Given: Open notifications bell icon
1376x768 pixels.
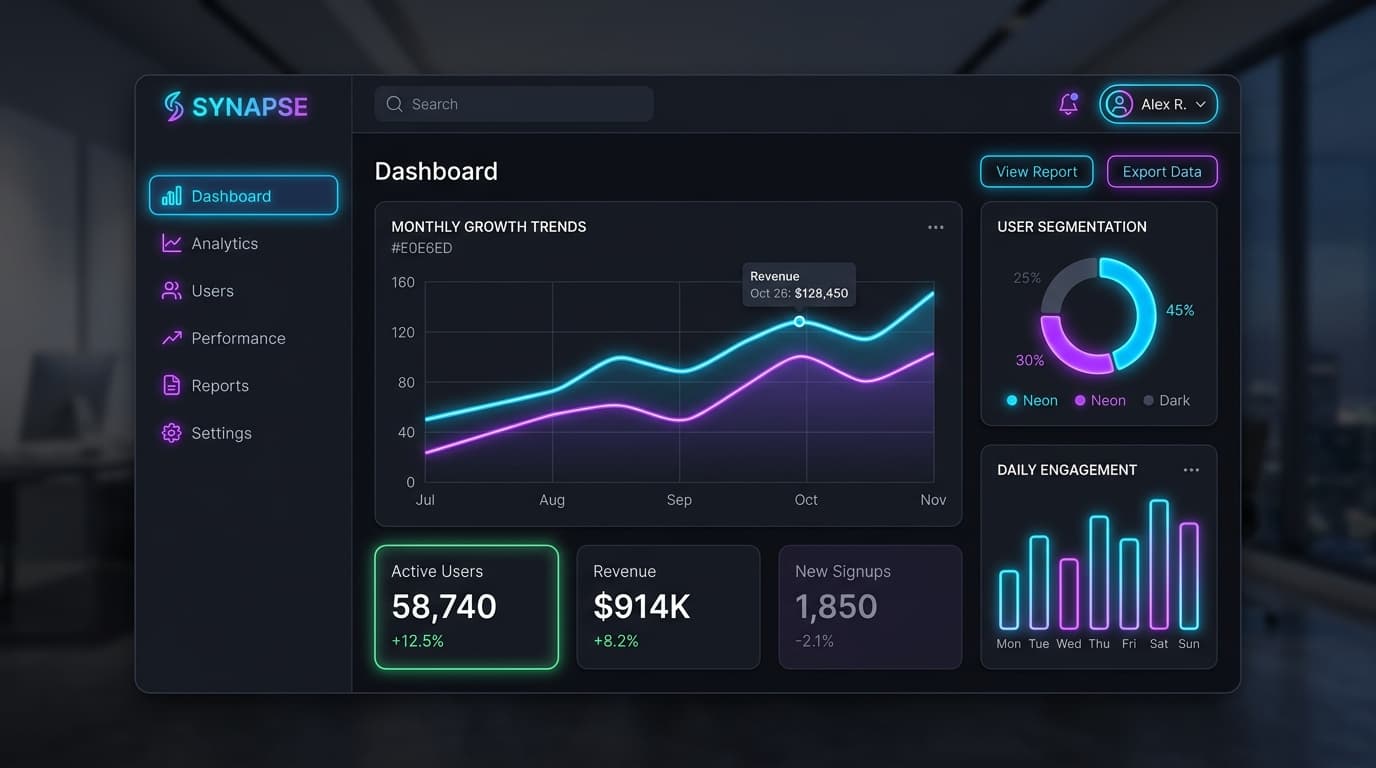Looking at the screenshot, I should pyautogui.click(x=1068, y=104).
